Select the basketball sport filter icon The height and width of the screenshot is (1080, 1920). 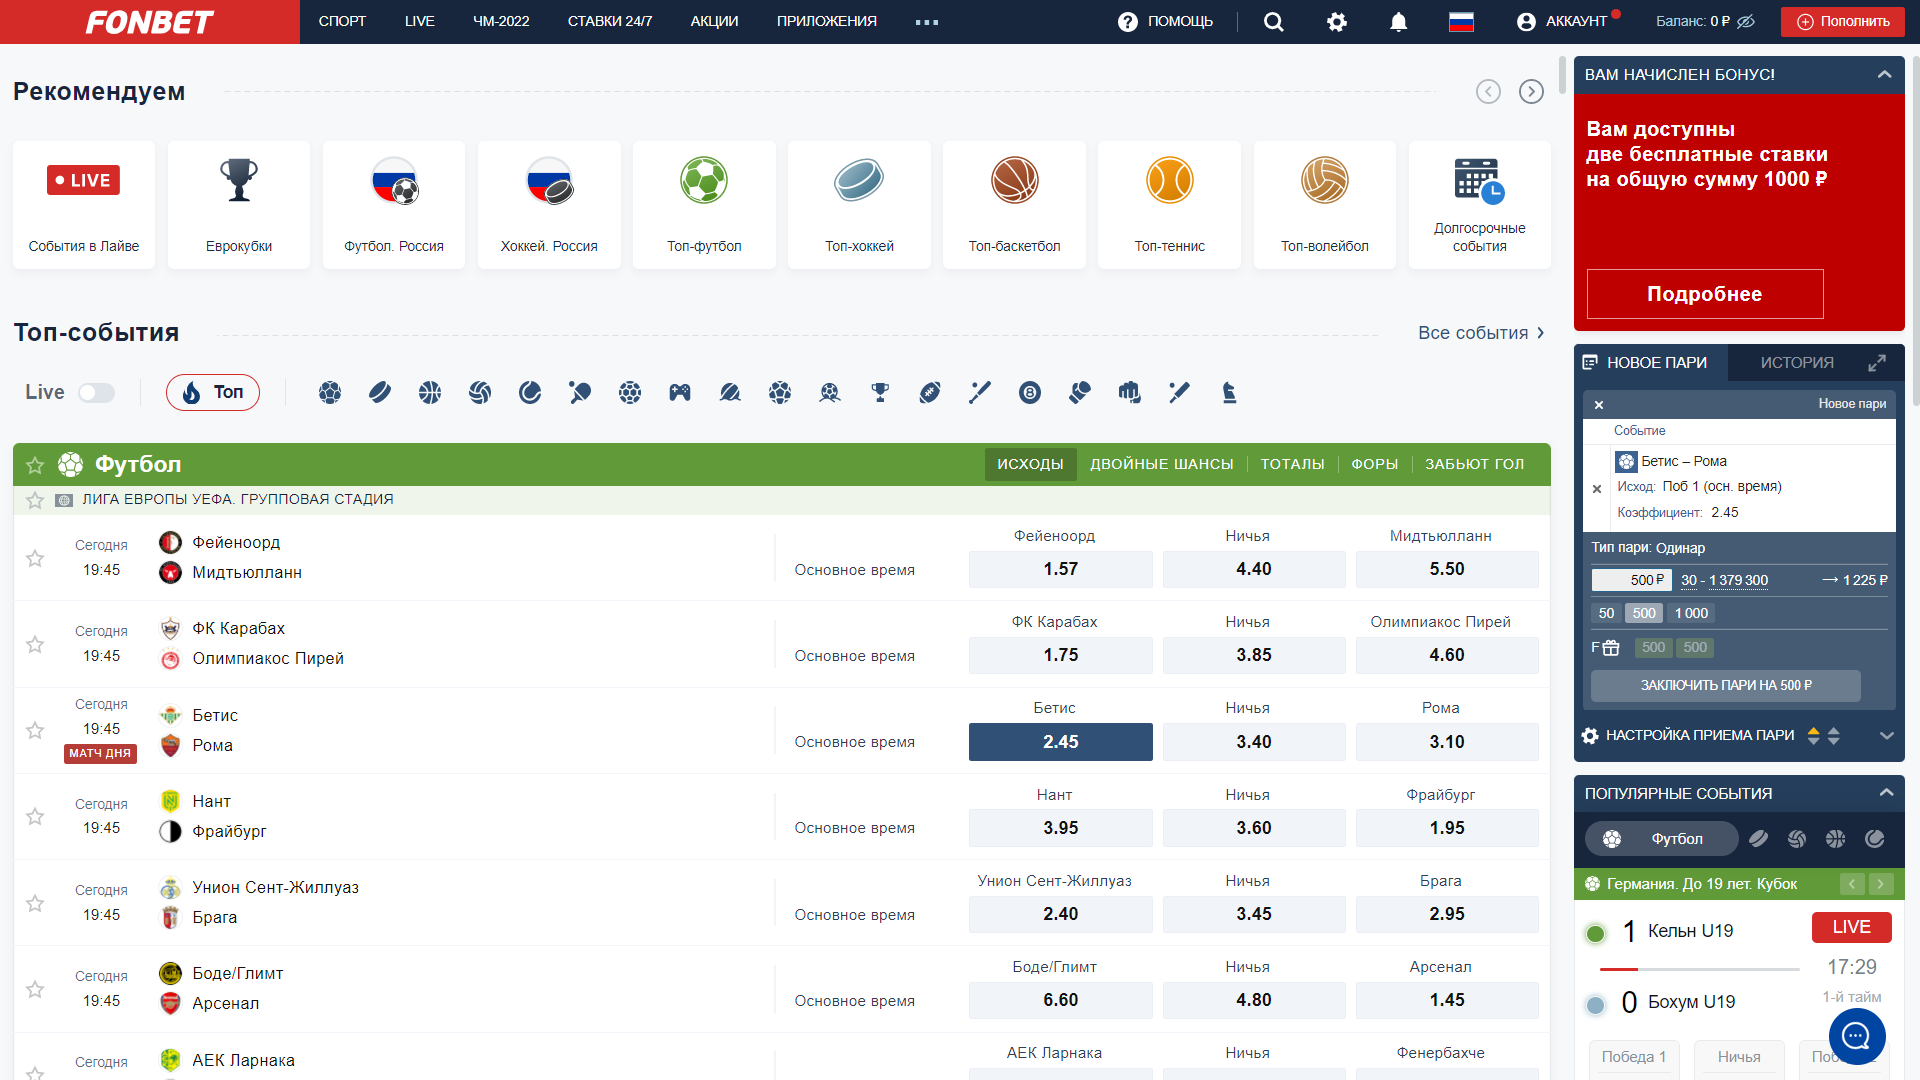[430, 393]
